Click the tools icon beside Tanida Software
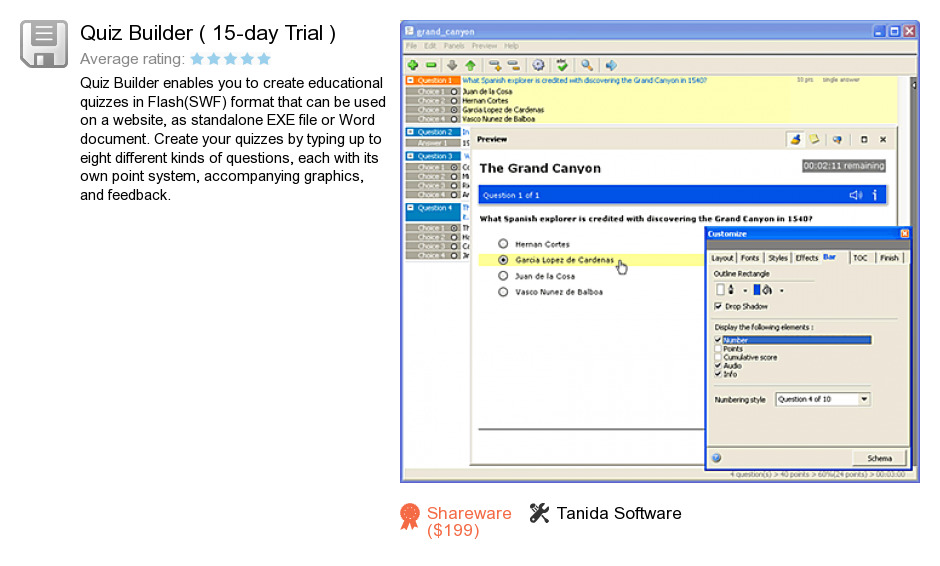The image size is (940, 566). click(539, 513)
